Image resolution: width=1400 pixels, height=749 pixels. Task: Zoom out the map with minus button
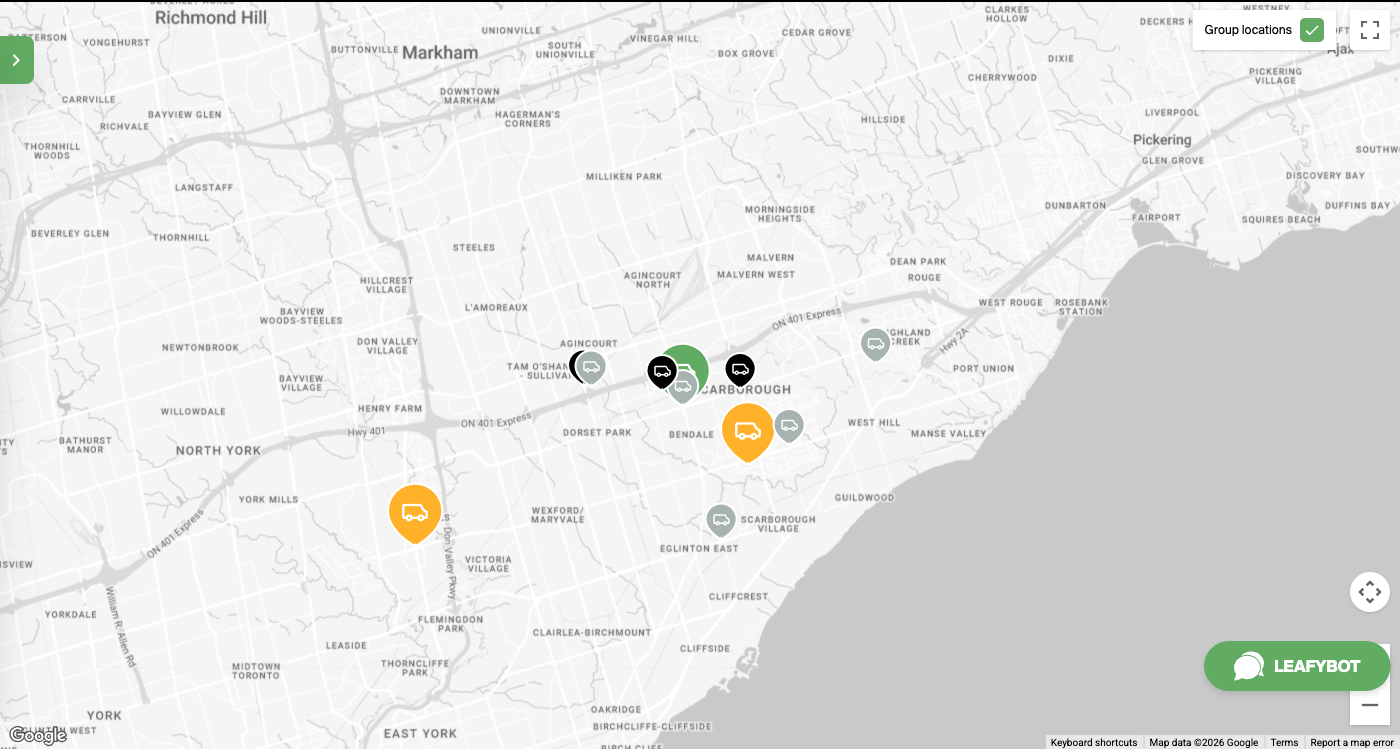1369,705
